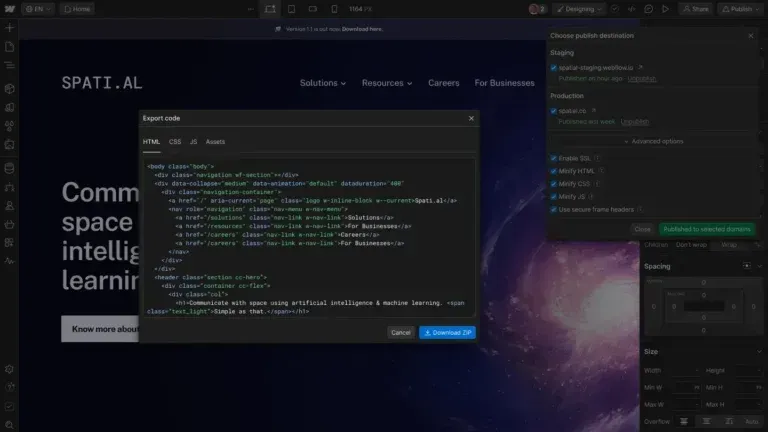Screen dimensions: 768x432
Task: Open the EN locale dropdown
Action: (38, 9)
